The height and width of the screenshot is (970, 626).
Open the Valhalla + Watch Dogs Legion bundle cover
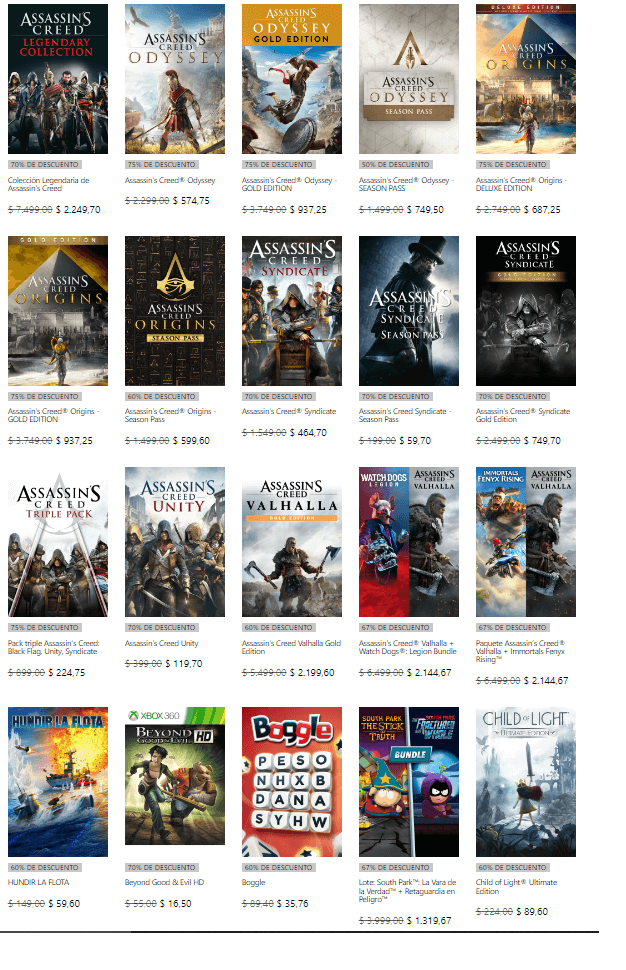point(408,543)
